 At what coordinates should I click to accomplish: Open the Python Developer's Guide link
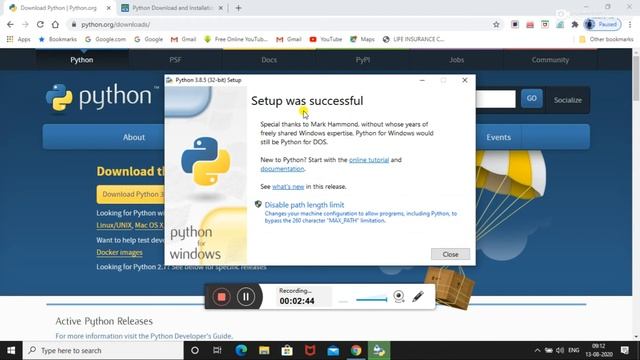click(191, 336)
